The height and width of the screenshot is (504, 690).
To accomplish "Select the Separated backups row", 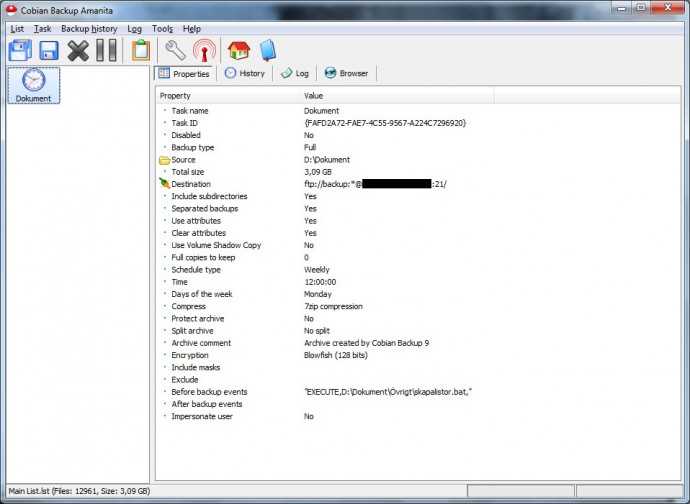I will (x=418, y=209).
